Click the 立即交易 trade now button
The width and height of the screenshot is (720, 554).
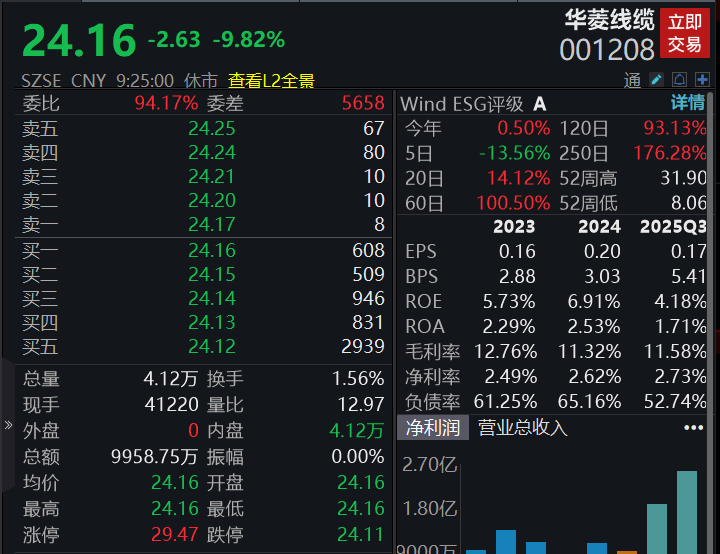click(x=685, y=34)
